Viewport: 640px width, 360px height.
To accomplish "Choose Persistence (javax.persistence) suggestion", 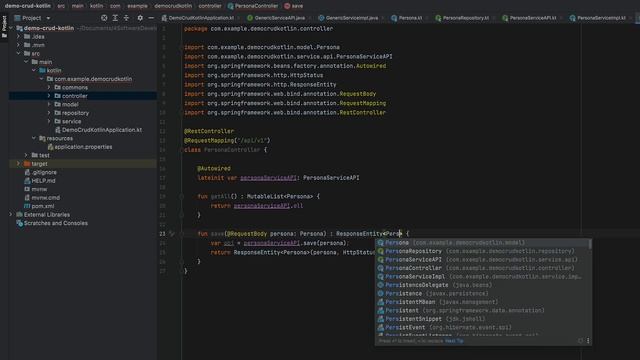I will point(482,293).
